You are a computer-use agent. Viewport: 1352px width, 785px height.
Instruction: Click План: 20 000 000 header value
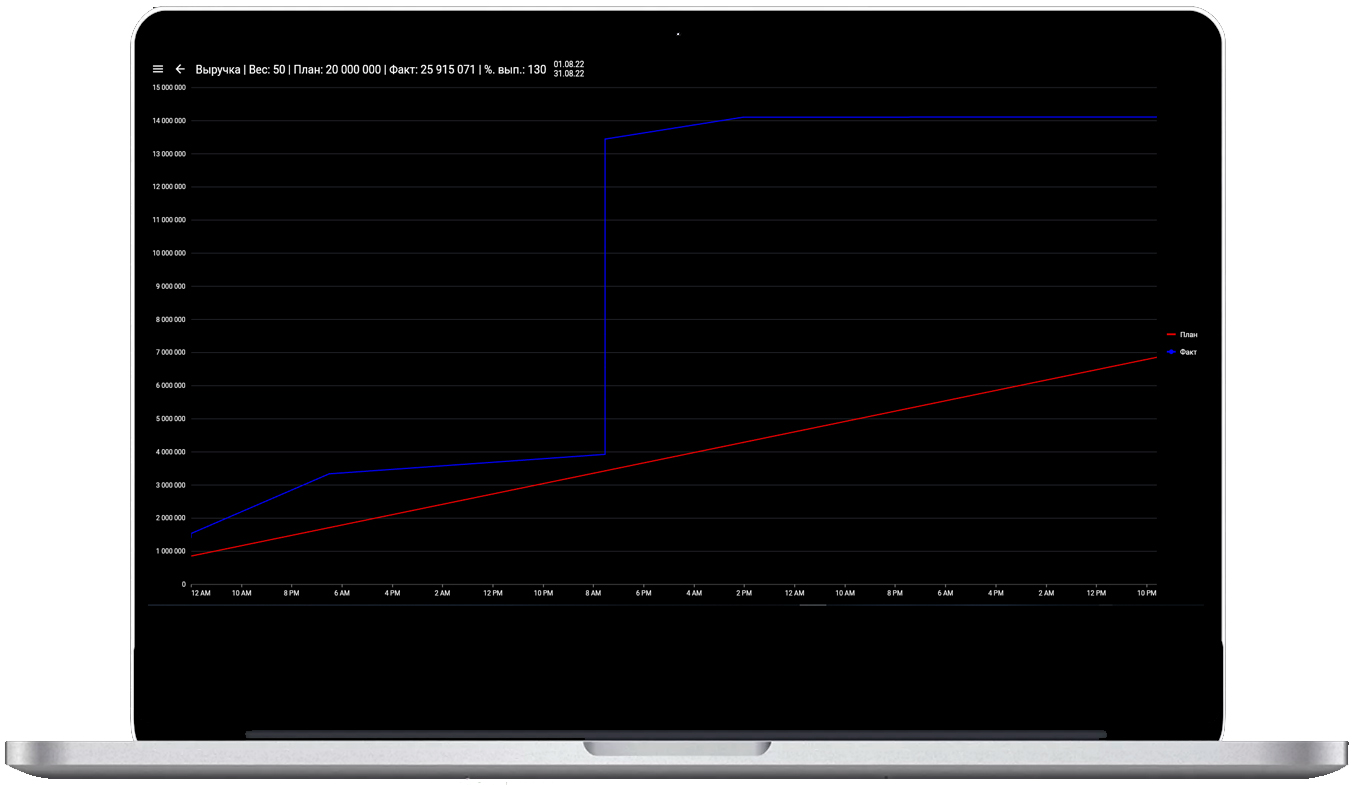(337, 70)
